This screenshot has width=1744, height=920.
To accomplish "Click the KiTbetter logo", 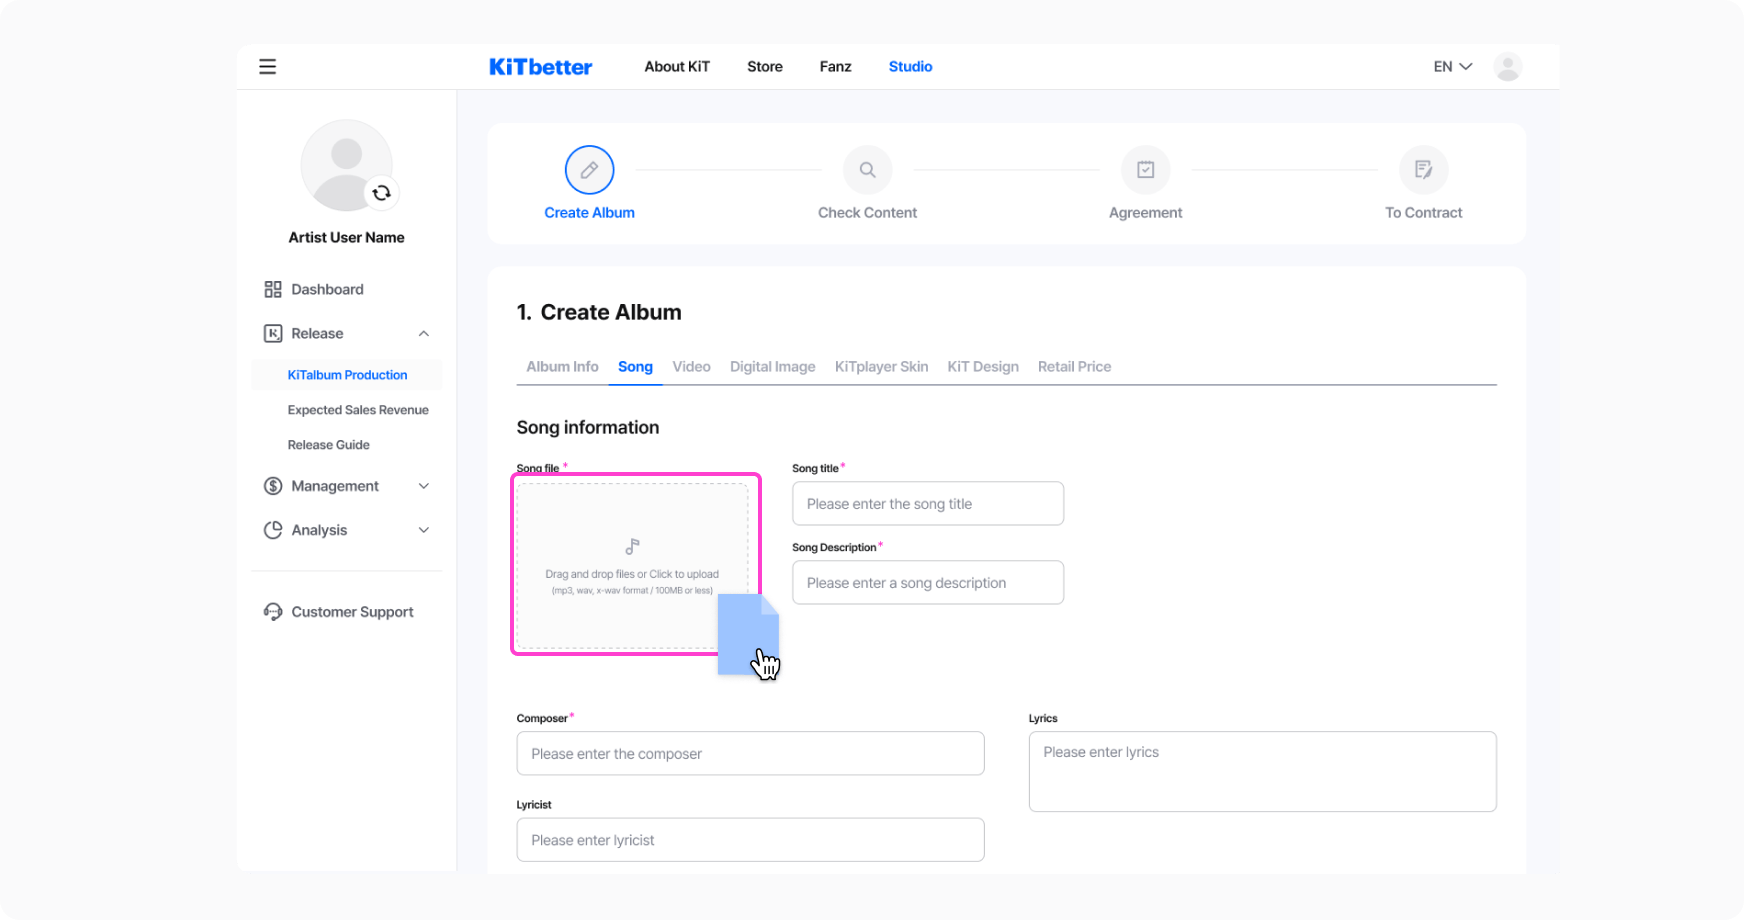I will pyautogui.click(x=540, y=67).
